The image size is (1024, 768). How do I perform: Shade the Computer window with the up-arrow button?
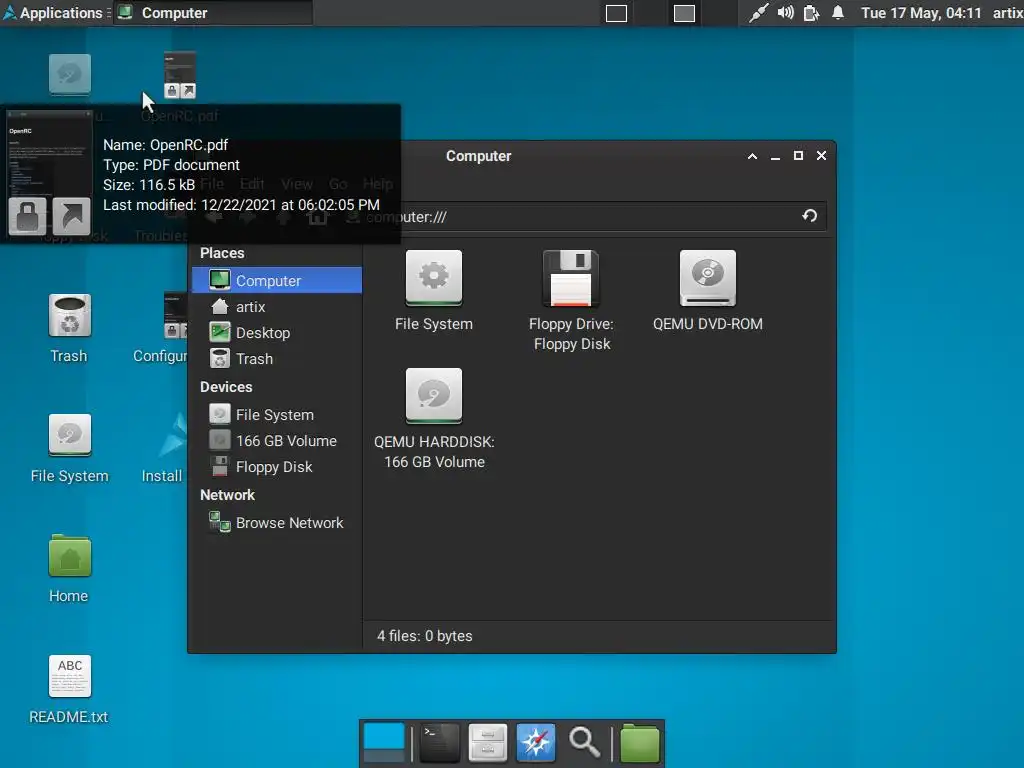click(752, 156)
